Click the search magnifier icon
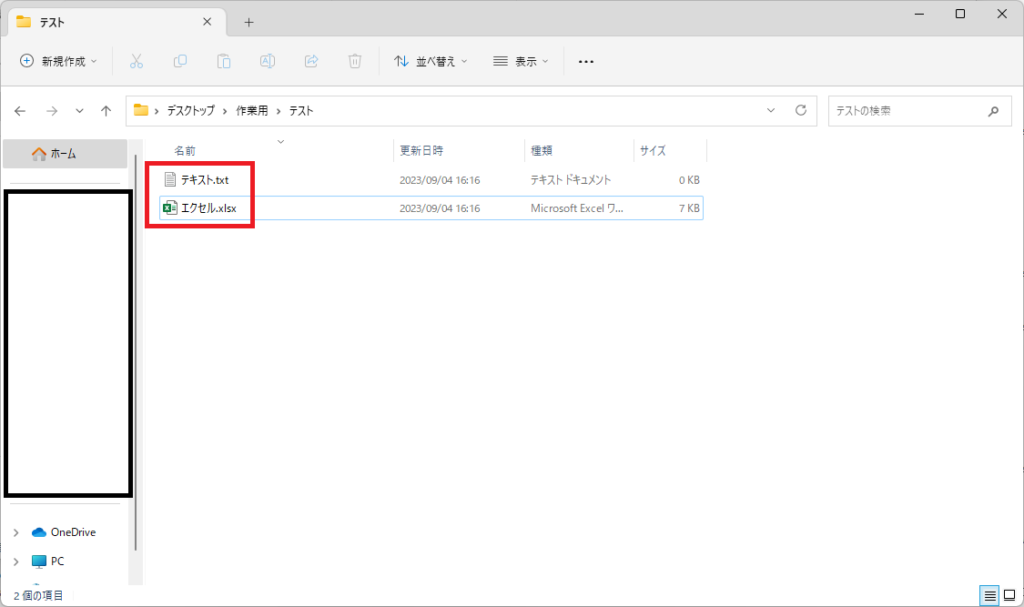The image size is (1024, 607). tap(993, 111)
